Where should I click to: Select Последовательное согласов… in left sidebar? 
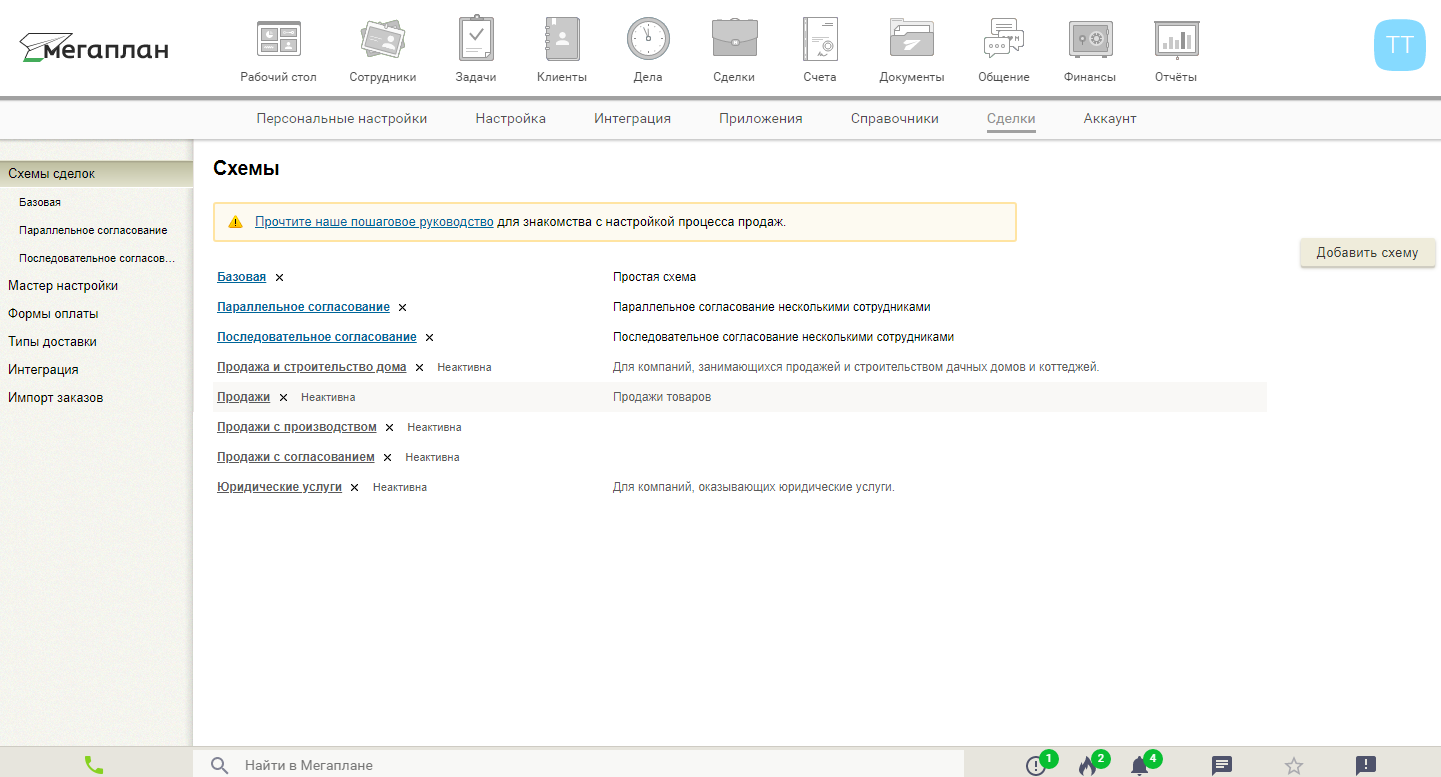click(97, 258)
